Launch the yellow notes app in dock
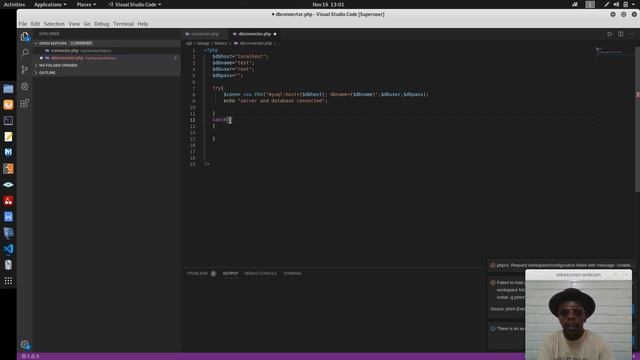The height and width of the screenshot is (360, 640). point(8,136)
